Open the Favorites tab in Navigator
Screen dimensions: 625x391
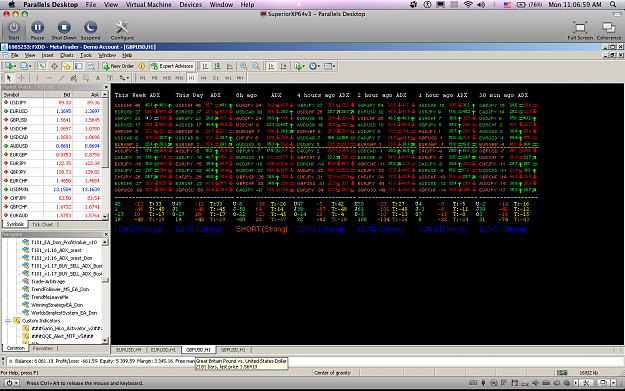point(43,348)
